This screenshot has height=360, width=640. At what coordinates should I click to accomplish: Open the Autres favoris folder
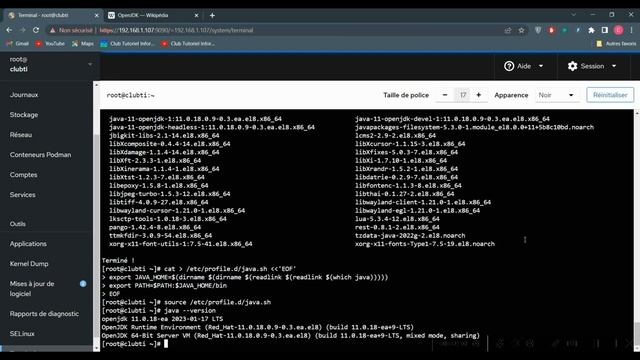pos(616,44)
